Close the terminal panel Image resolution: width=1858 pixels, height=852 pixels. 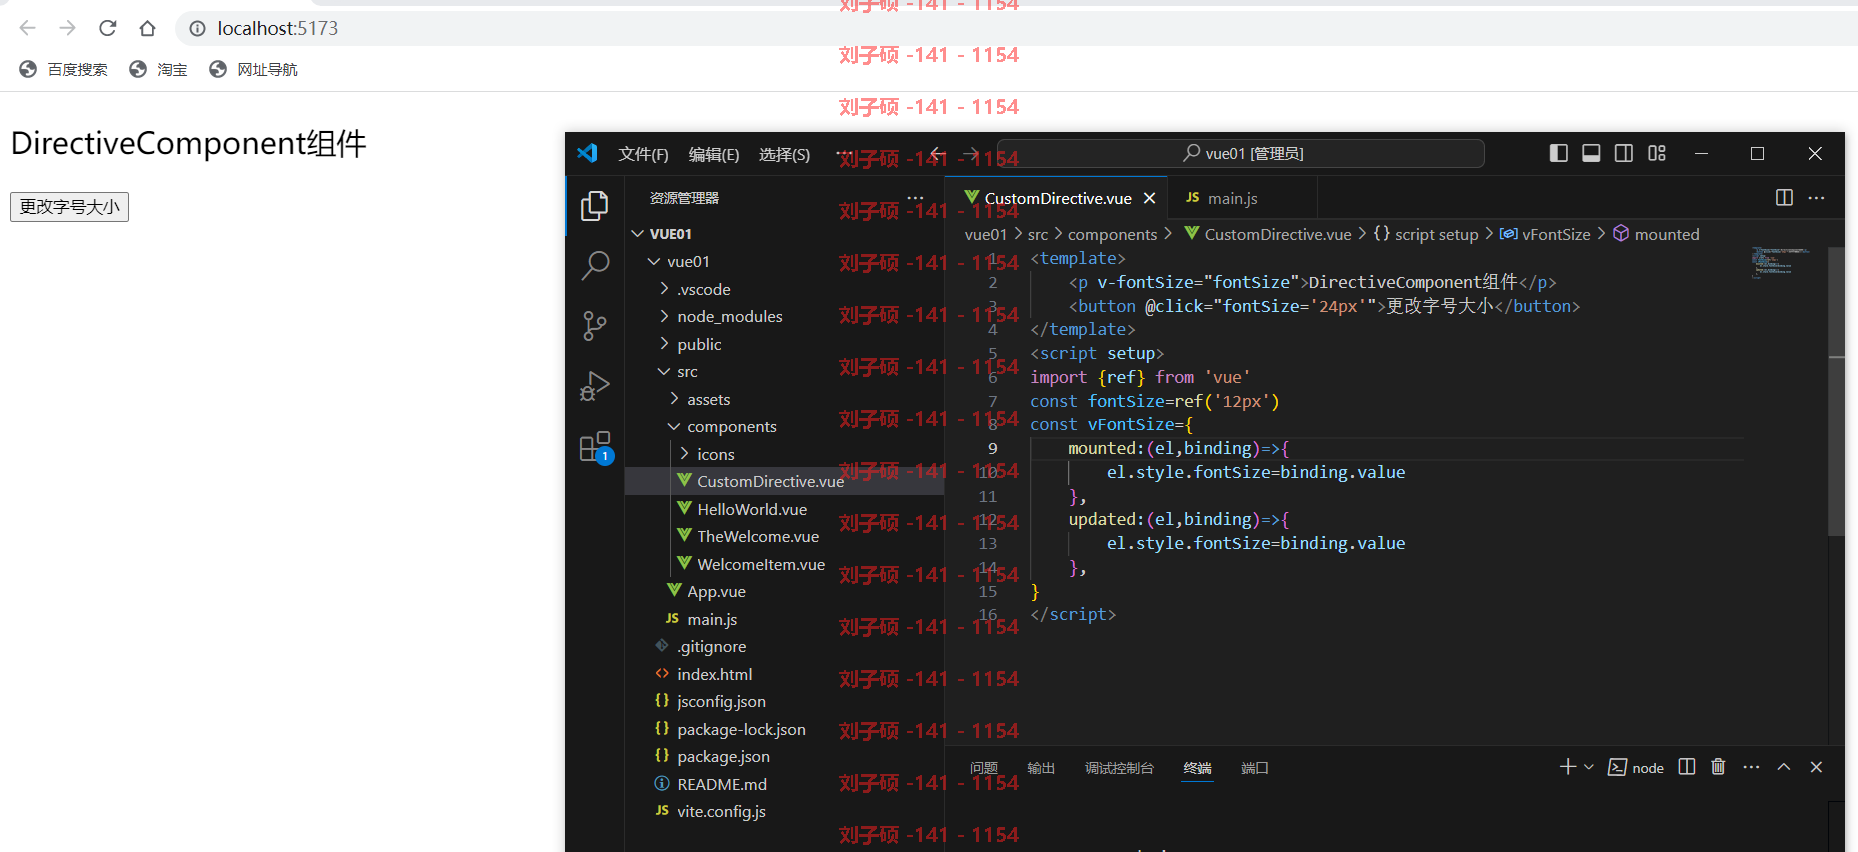[1816, 767]
